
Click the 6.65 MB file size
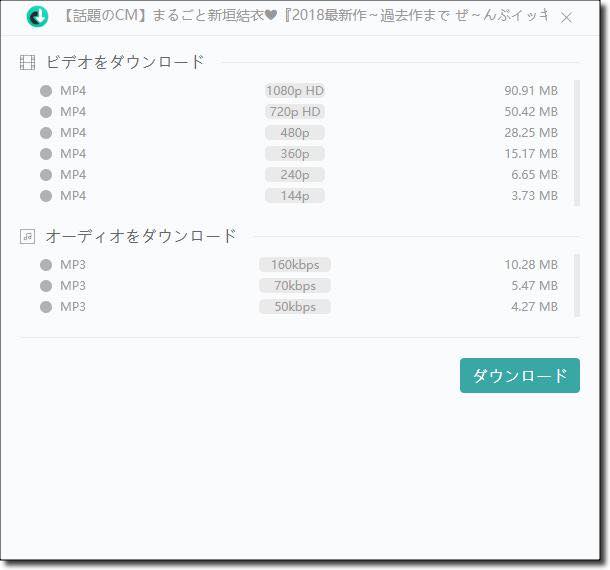coord(535,175)
